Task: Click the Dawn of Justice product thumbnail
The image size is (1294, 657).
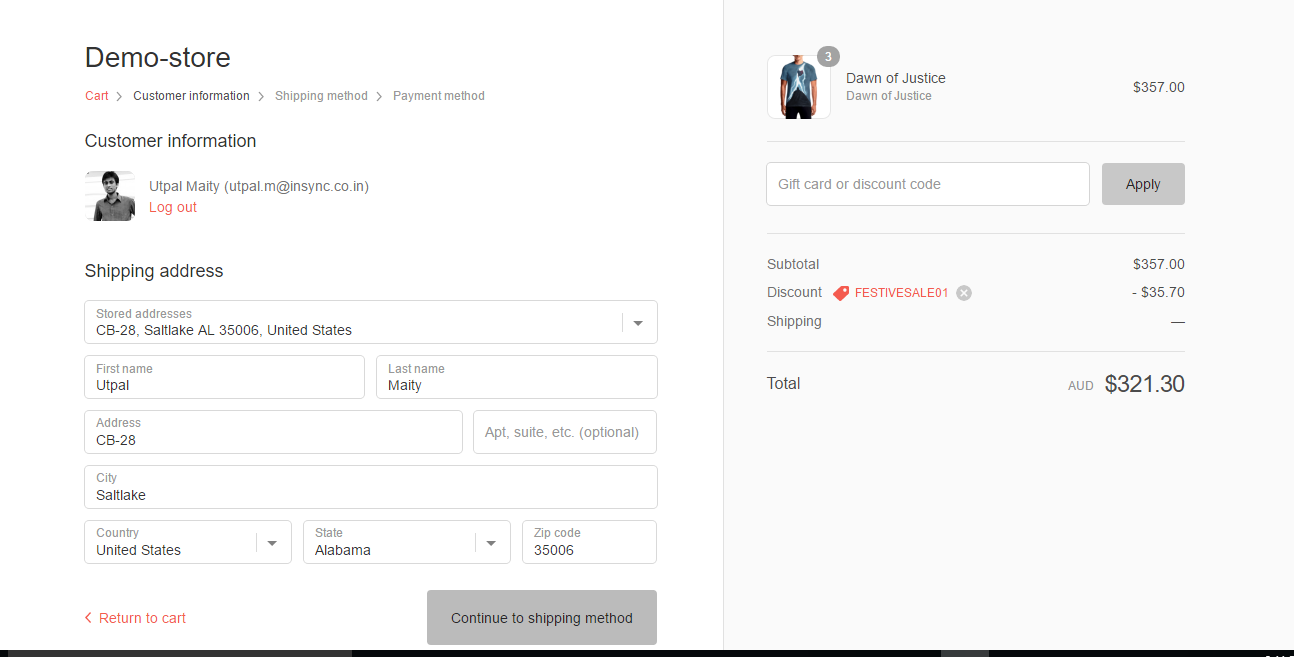Action: 799,87
